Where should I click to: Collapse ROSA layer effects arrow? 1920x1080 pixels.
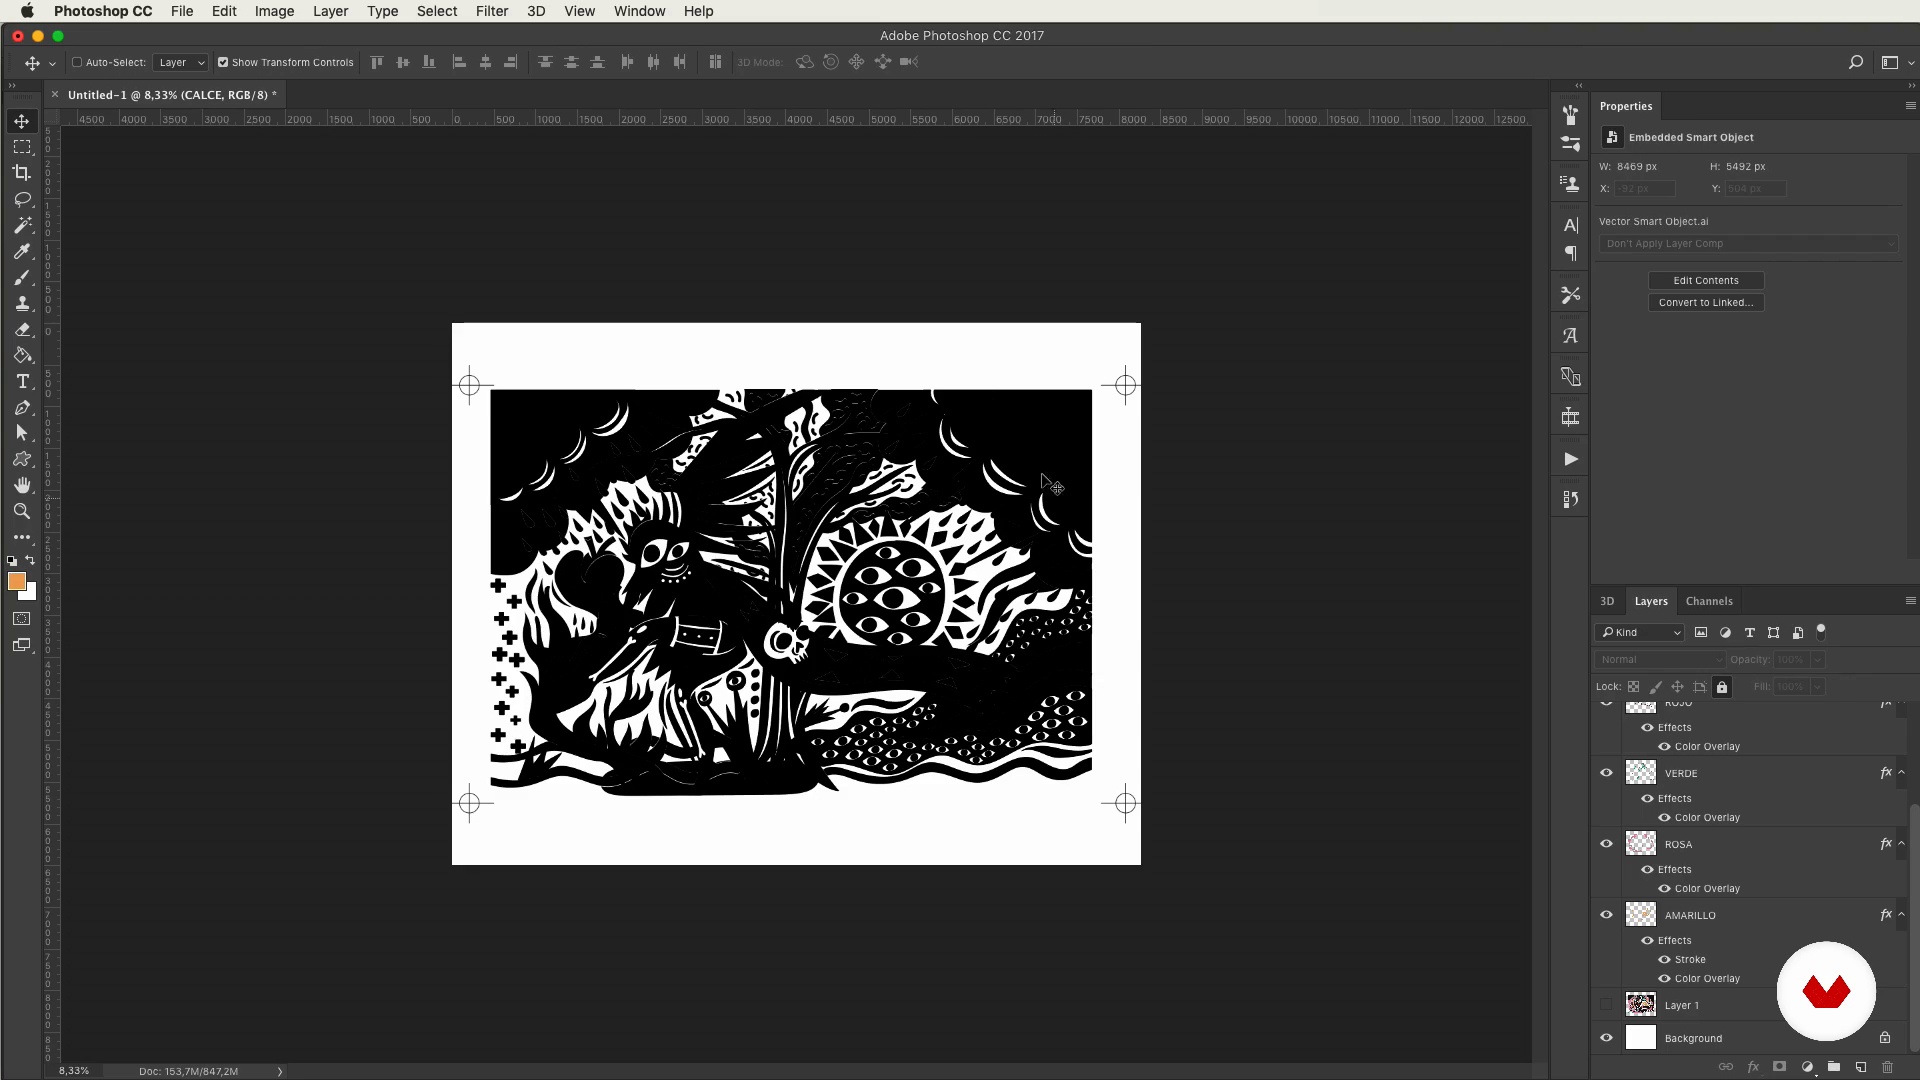coord(1902,844)
